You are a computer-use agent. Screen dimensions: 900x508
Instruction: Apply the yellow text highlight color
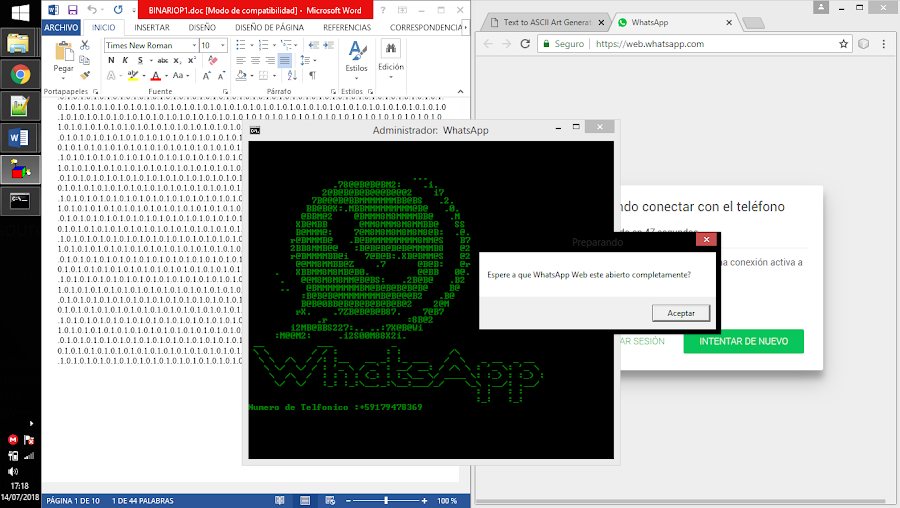[x=133, y=75]
